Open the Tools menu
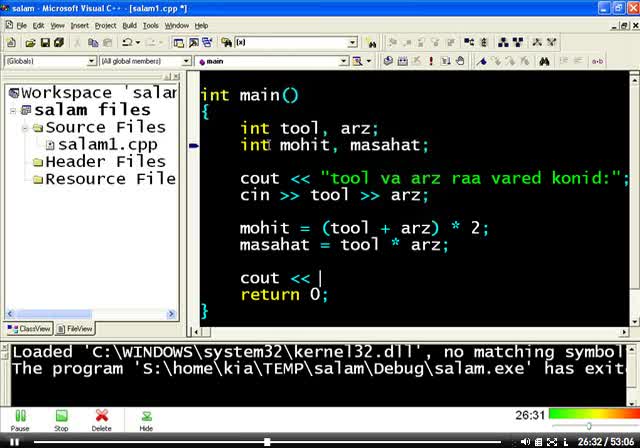 pos(151,26)
